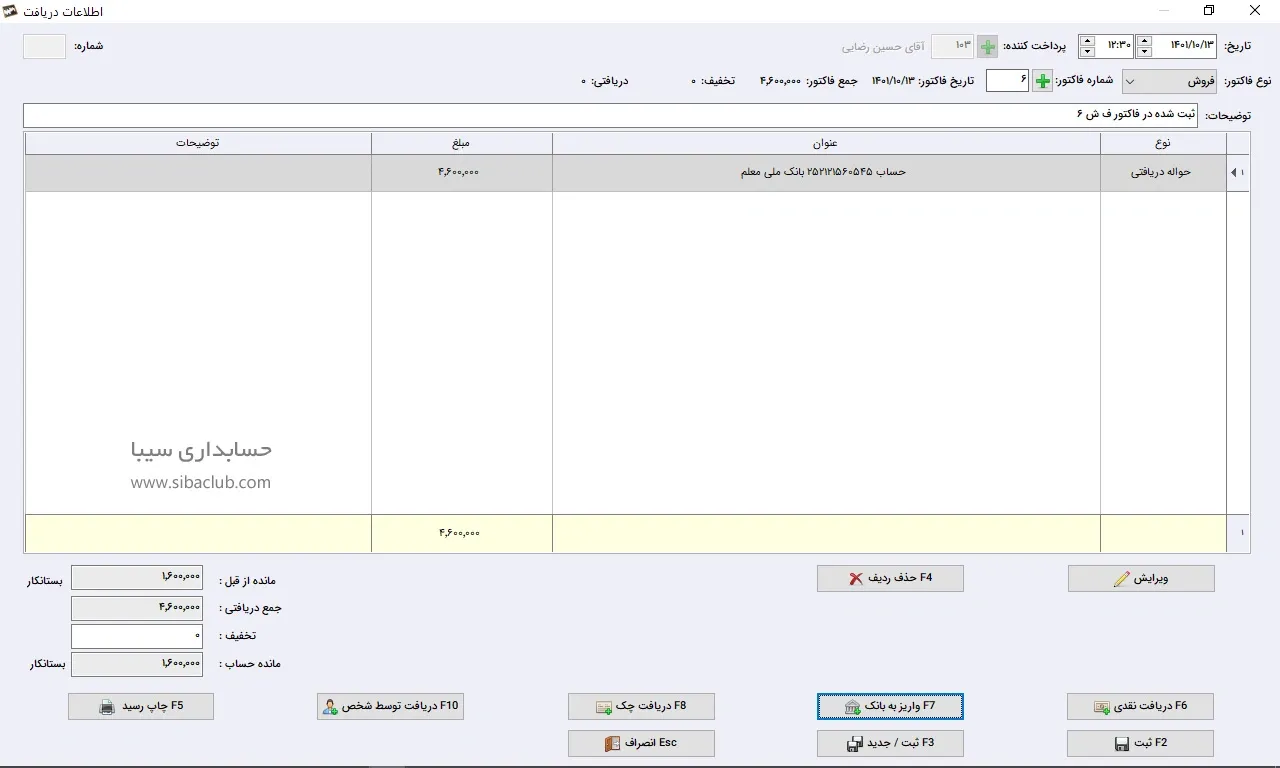The height and width of the screenshot is (768, 1280).
Task: Cancel with the Esc انصراف button
Action: coord(641,743)
